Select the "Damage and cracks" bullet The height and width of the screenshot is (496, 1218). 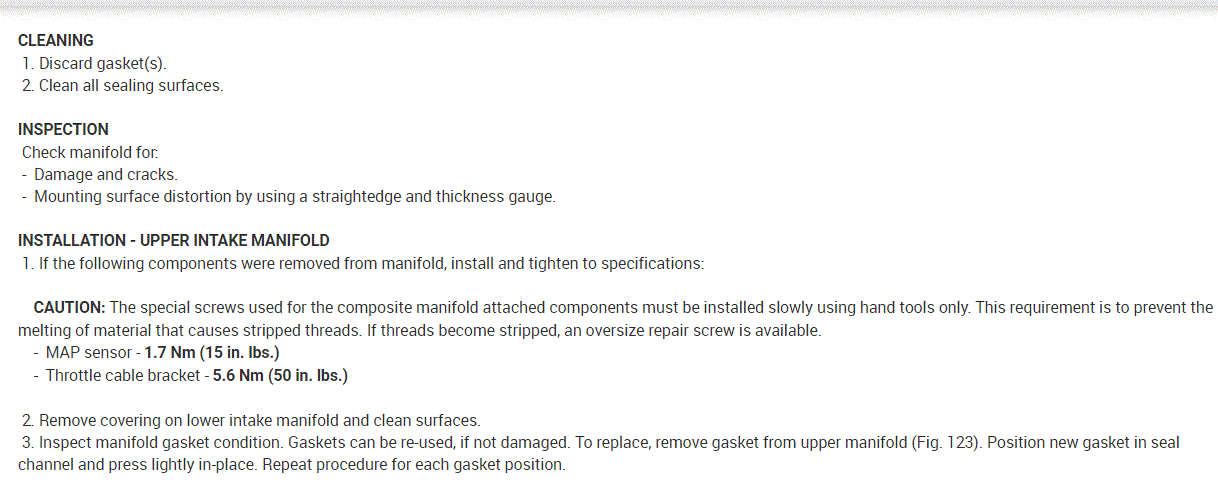coord(105,174)
